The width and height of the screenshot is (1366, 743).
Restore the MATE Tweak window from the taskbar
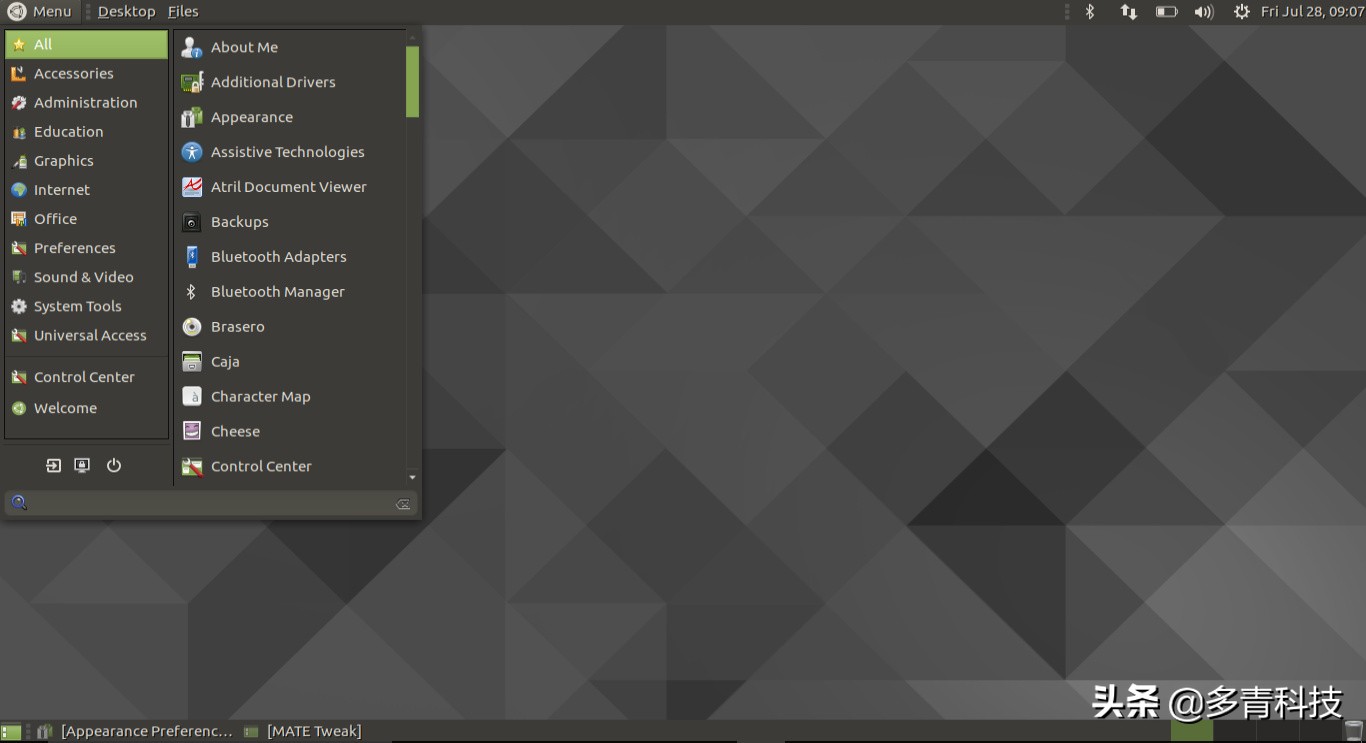pos(304,732)
